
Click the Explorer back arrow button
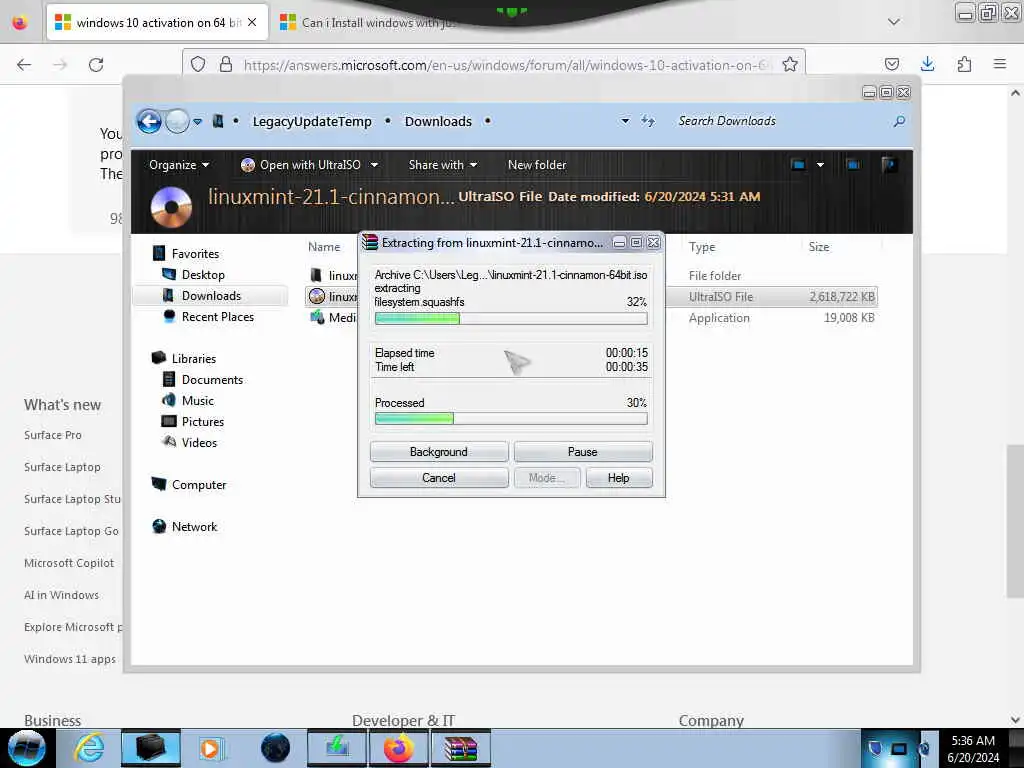pyautogui.click(x=149, y=121)
